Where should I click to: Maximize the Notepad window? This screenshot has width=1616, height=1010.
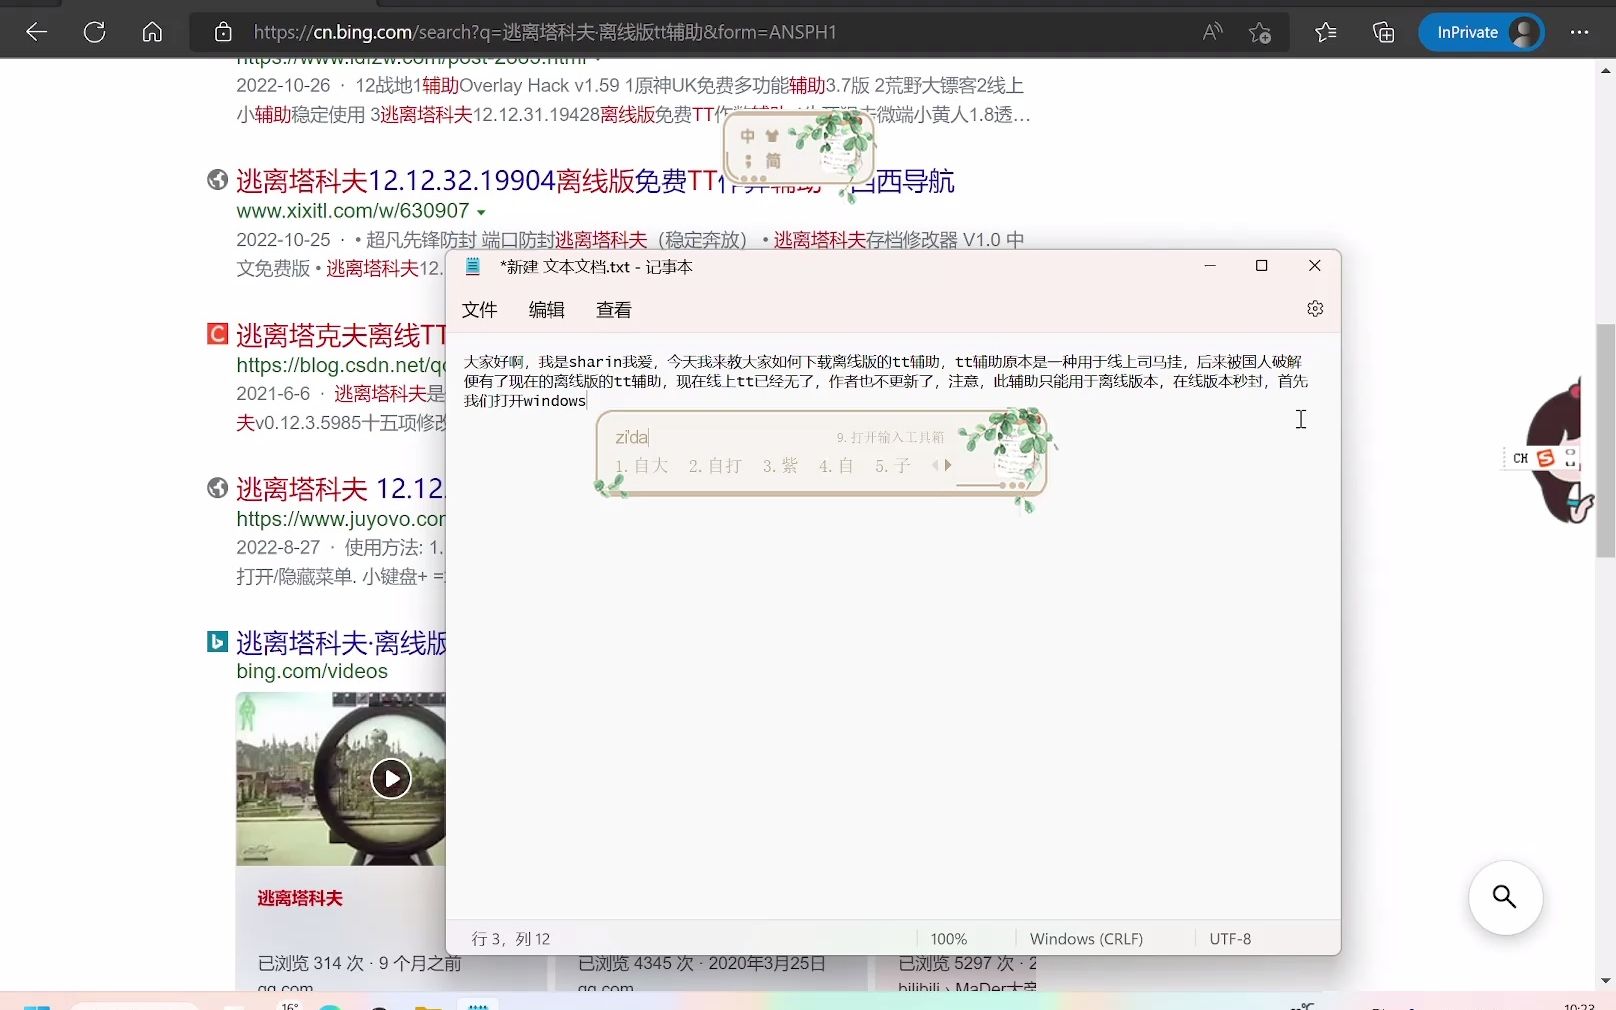pos(1262,266)
